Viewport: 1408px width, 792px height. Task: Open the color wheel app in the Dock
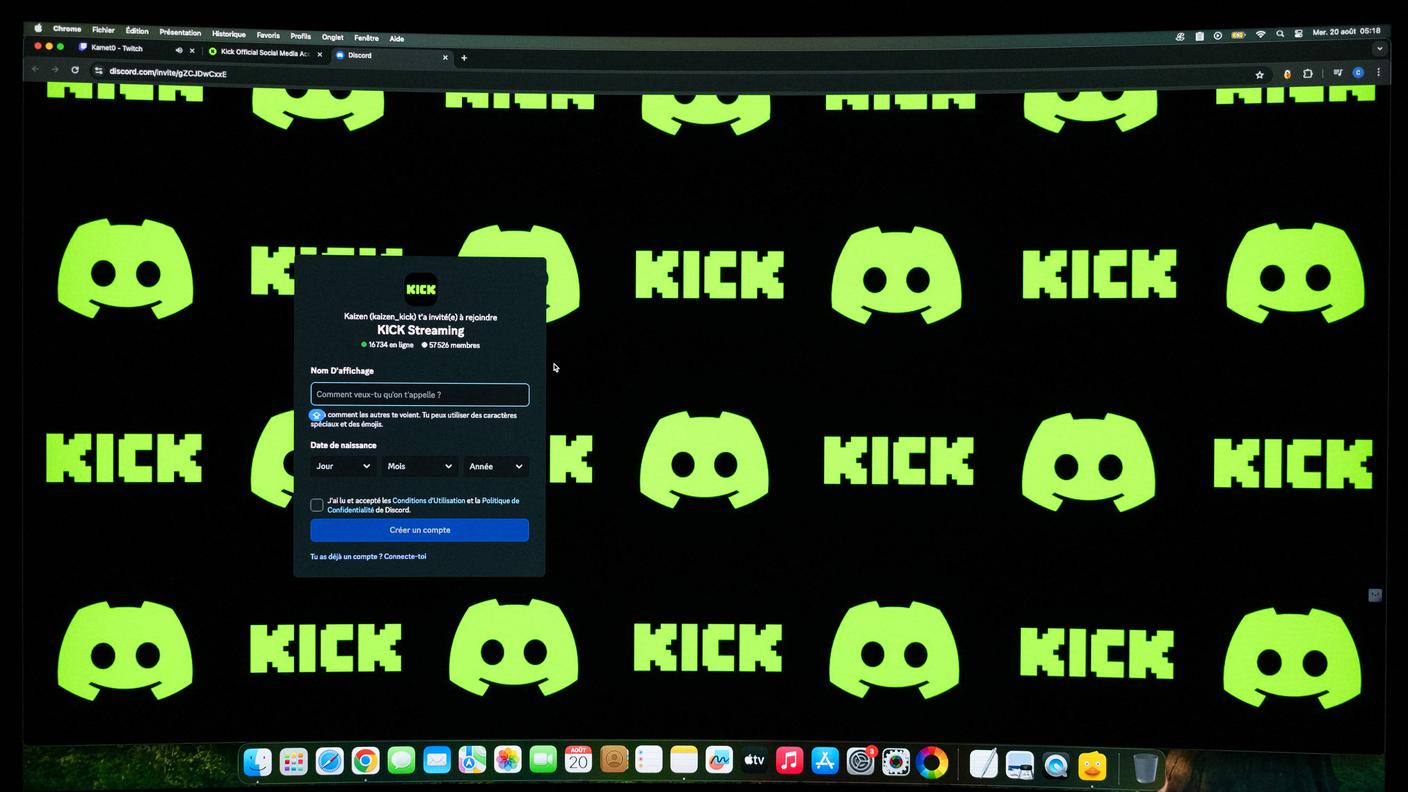[931, 763]
